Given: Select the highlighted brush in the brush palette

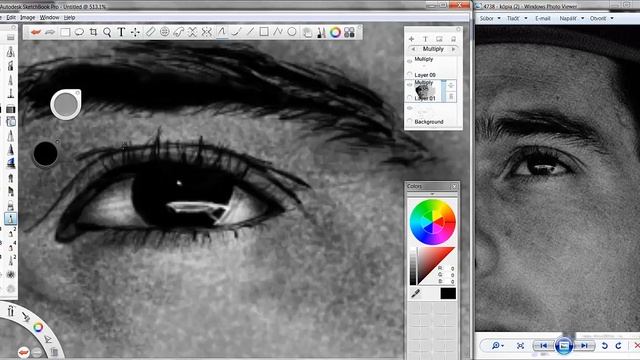Looking at the screenshot, I should pos(11,218).
